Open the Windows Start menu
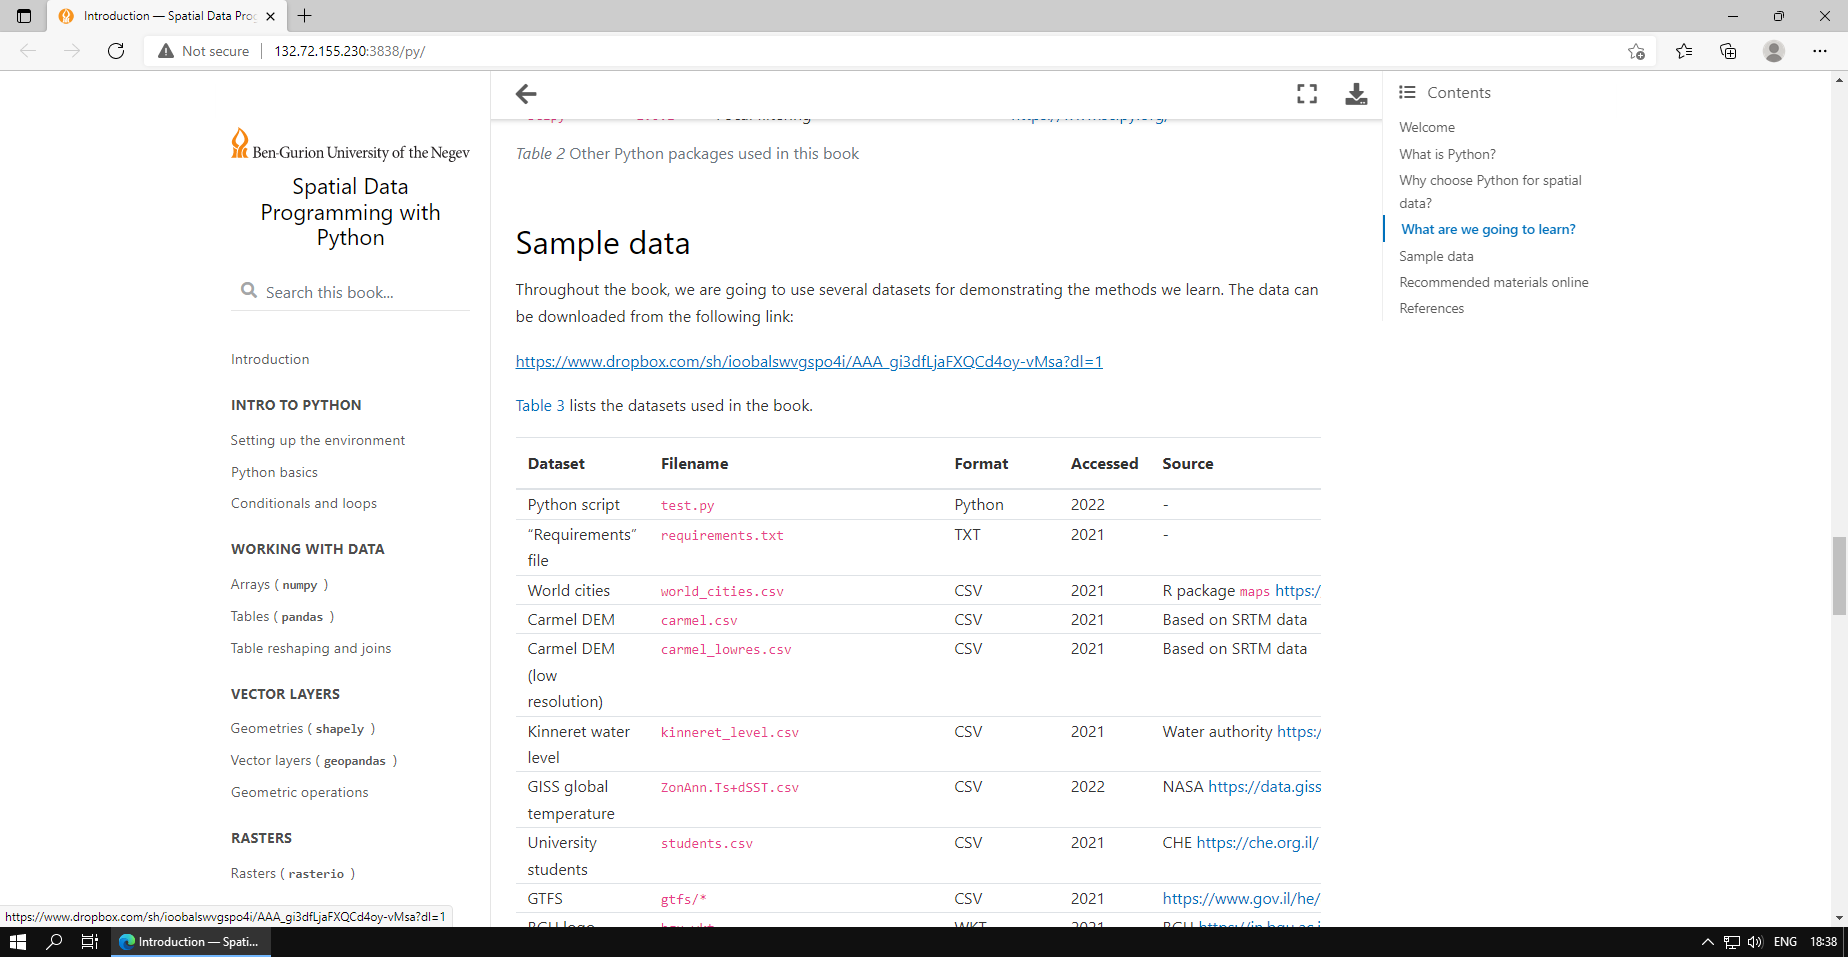 (x=17, y=942)
